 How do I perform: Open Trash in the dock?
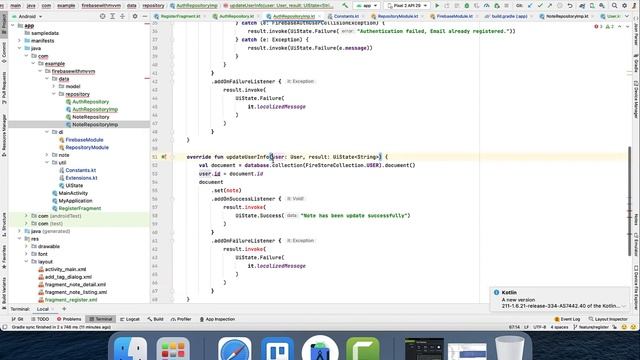509,349
